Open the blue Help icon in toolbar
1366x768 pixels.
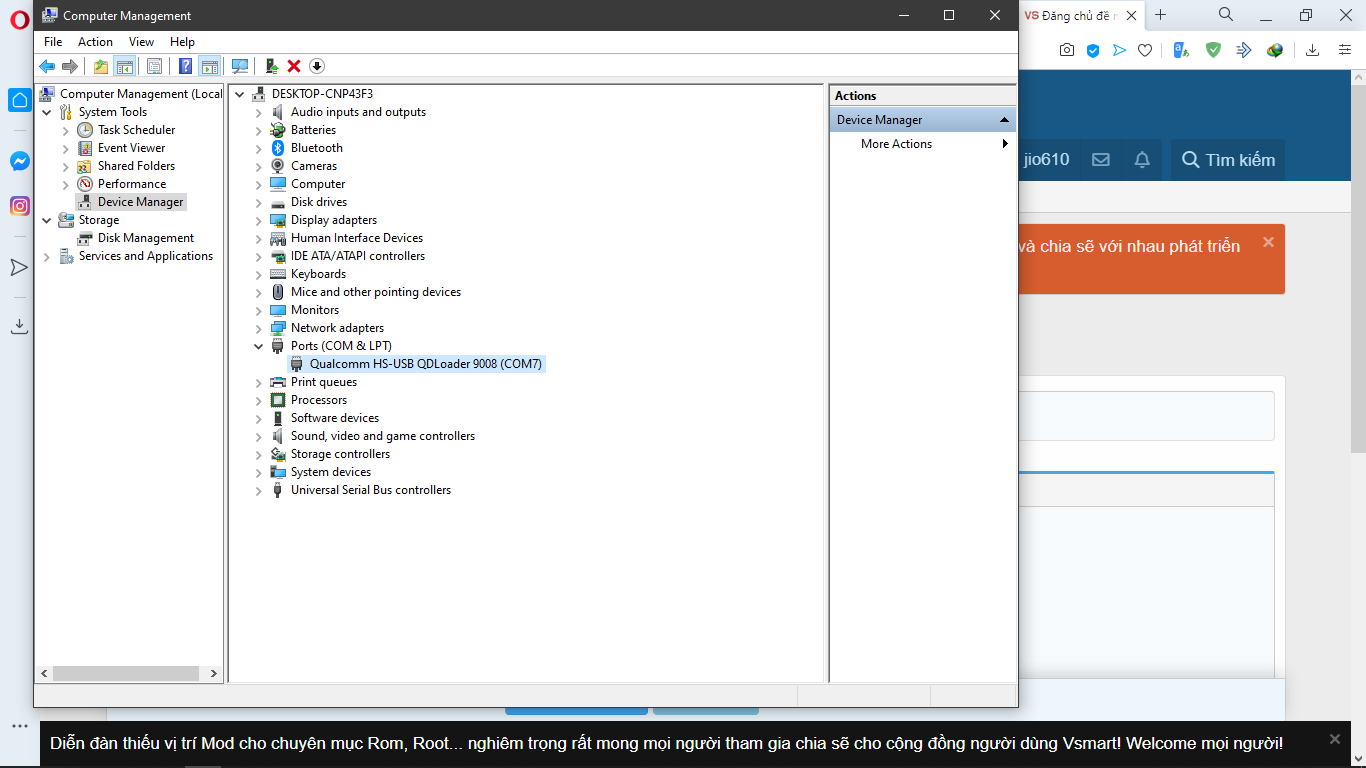coord(185,66)
